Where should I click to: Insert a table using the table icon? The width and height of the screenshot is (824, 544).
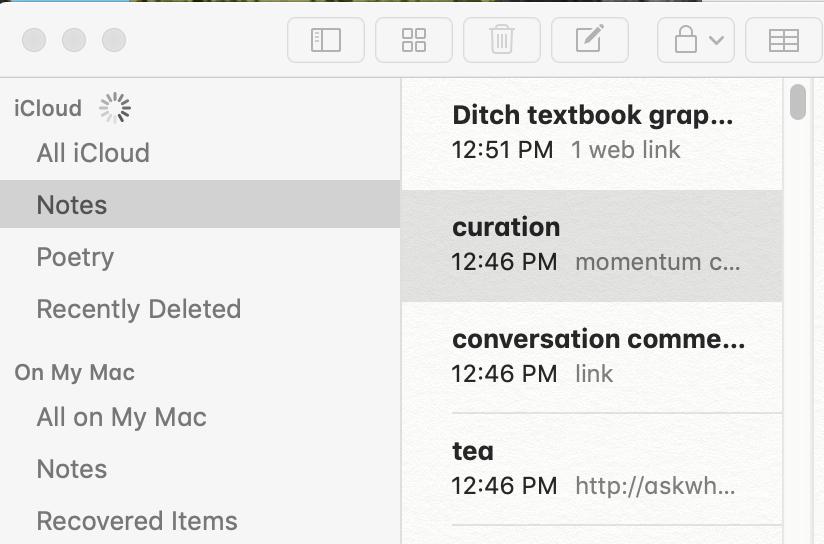[x=784, y=40]
